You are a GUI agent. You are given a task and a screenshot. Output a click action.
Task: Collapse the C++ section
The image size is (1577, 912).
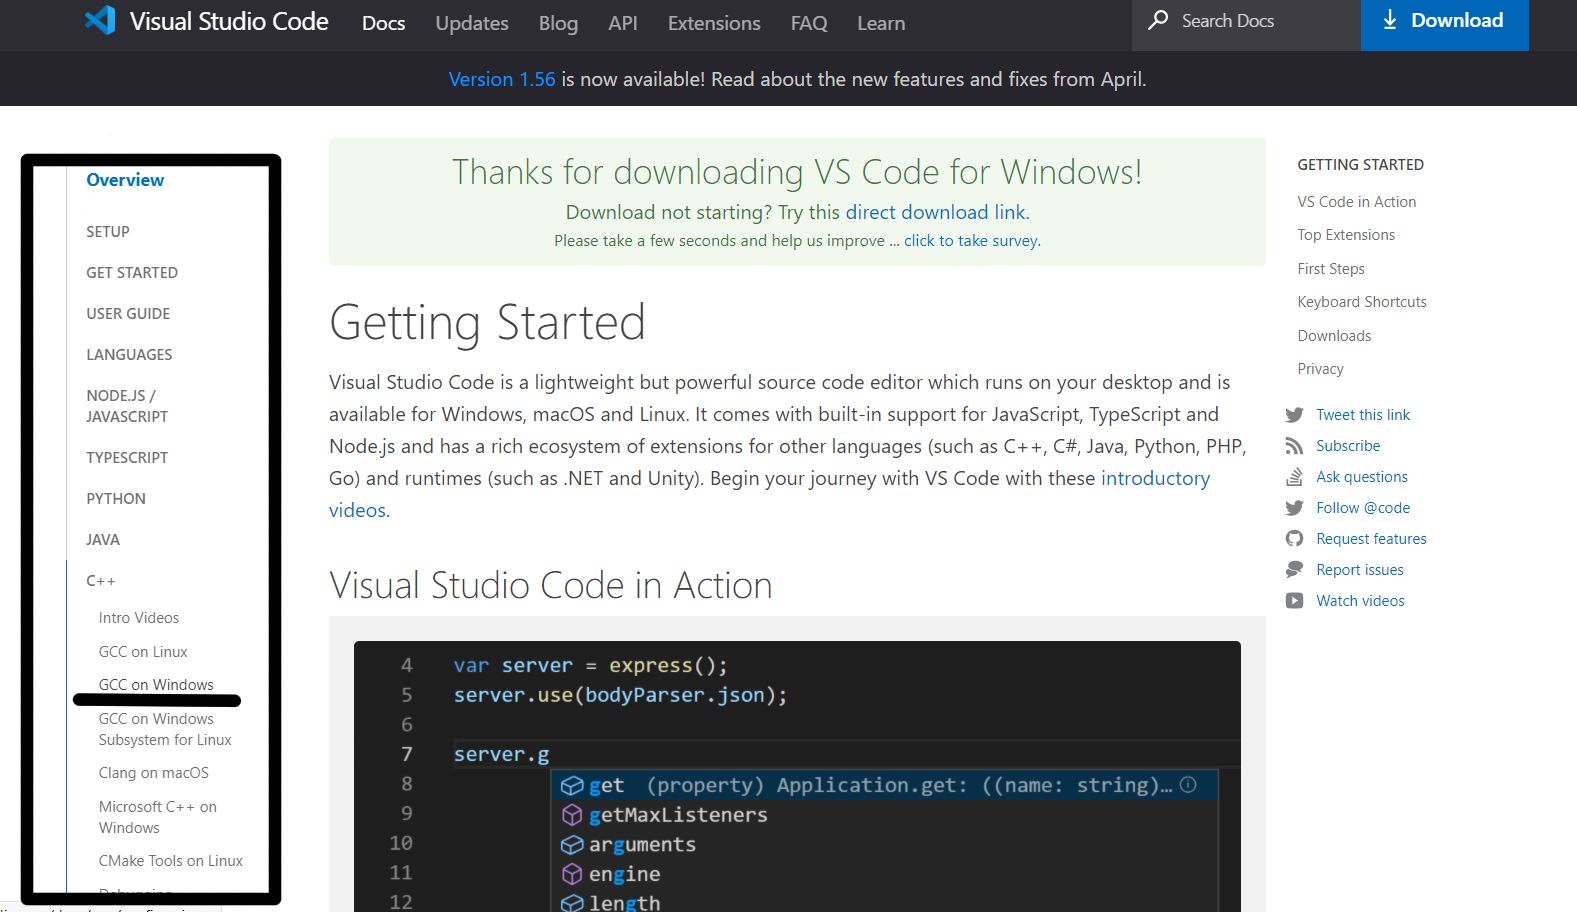coord(101,581)
